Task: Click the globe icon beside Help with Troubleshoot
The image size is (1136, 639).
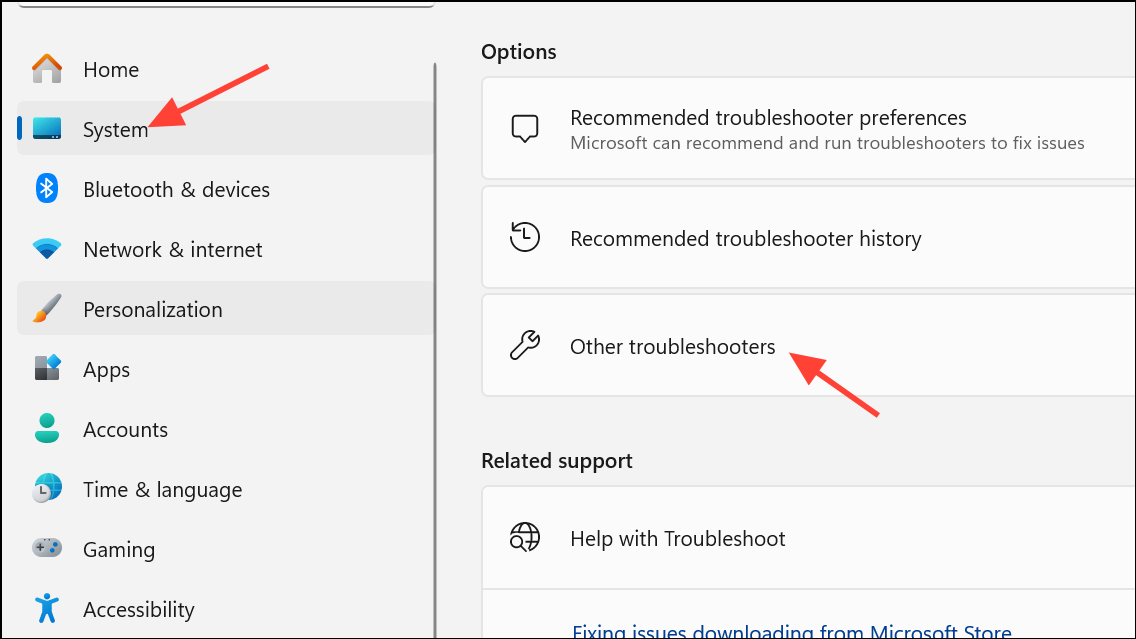Action: click(525, 538)
